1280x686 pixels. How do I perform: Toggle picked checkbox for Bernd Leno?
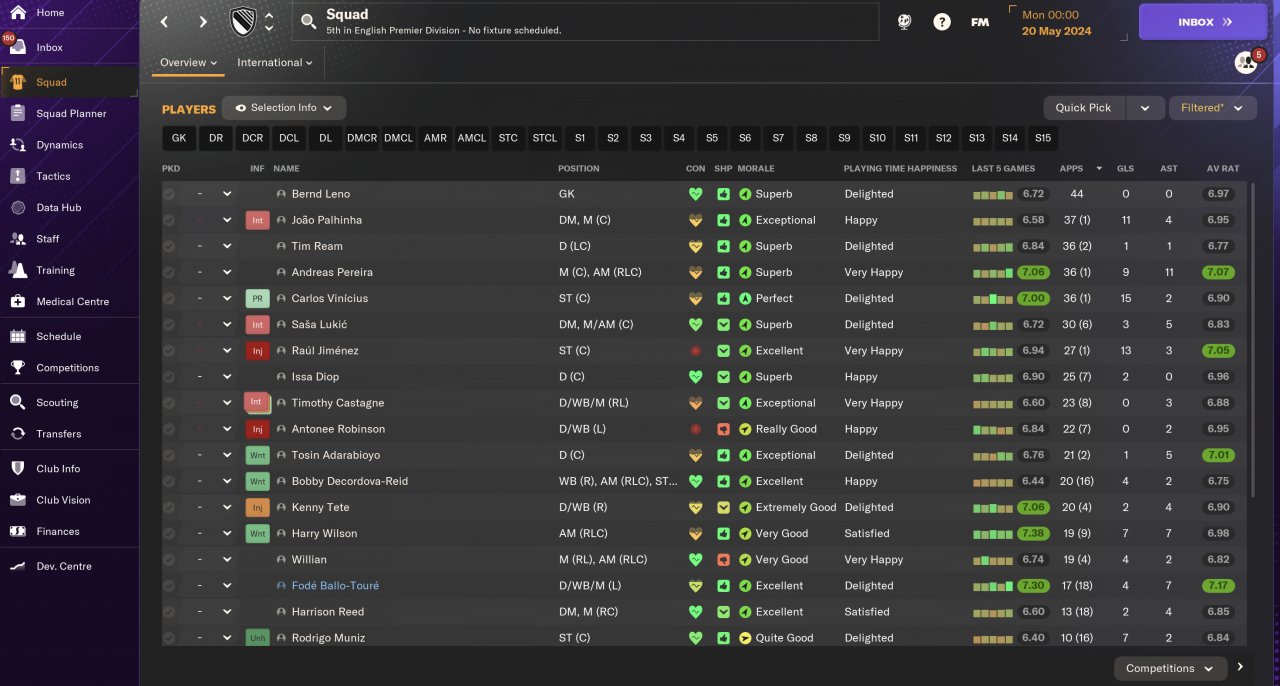pyautogui.click(x=169, y=194)
